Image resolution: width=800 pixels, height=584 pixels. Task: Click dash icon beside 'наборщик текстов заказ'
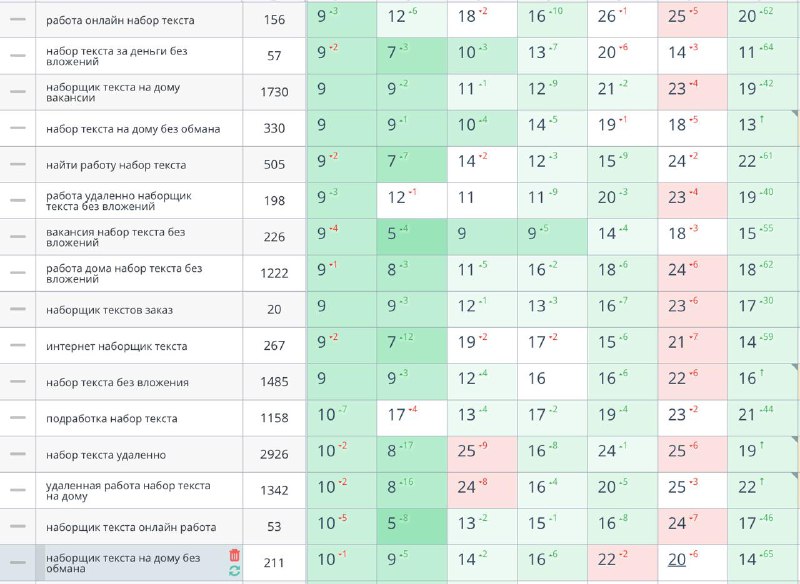[x=18, y=309]
